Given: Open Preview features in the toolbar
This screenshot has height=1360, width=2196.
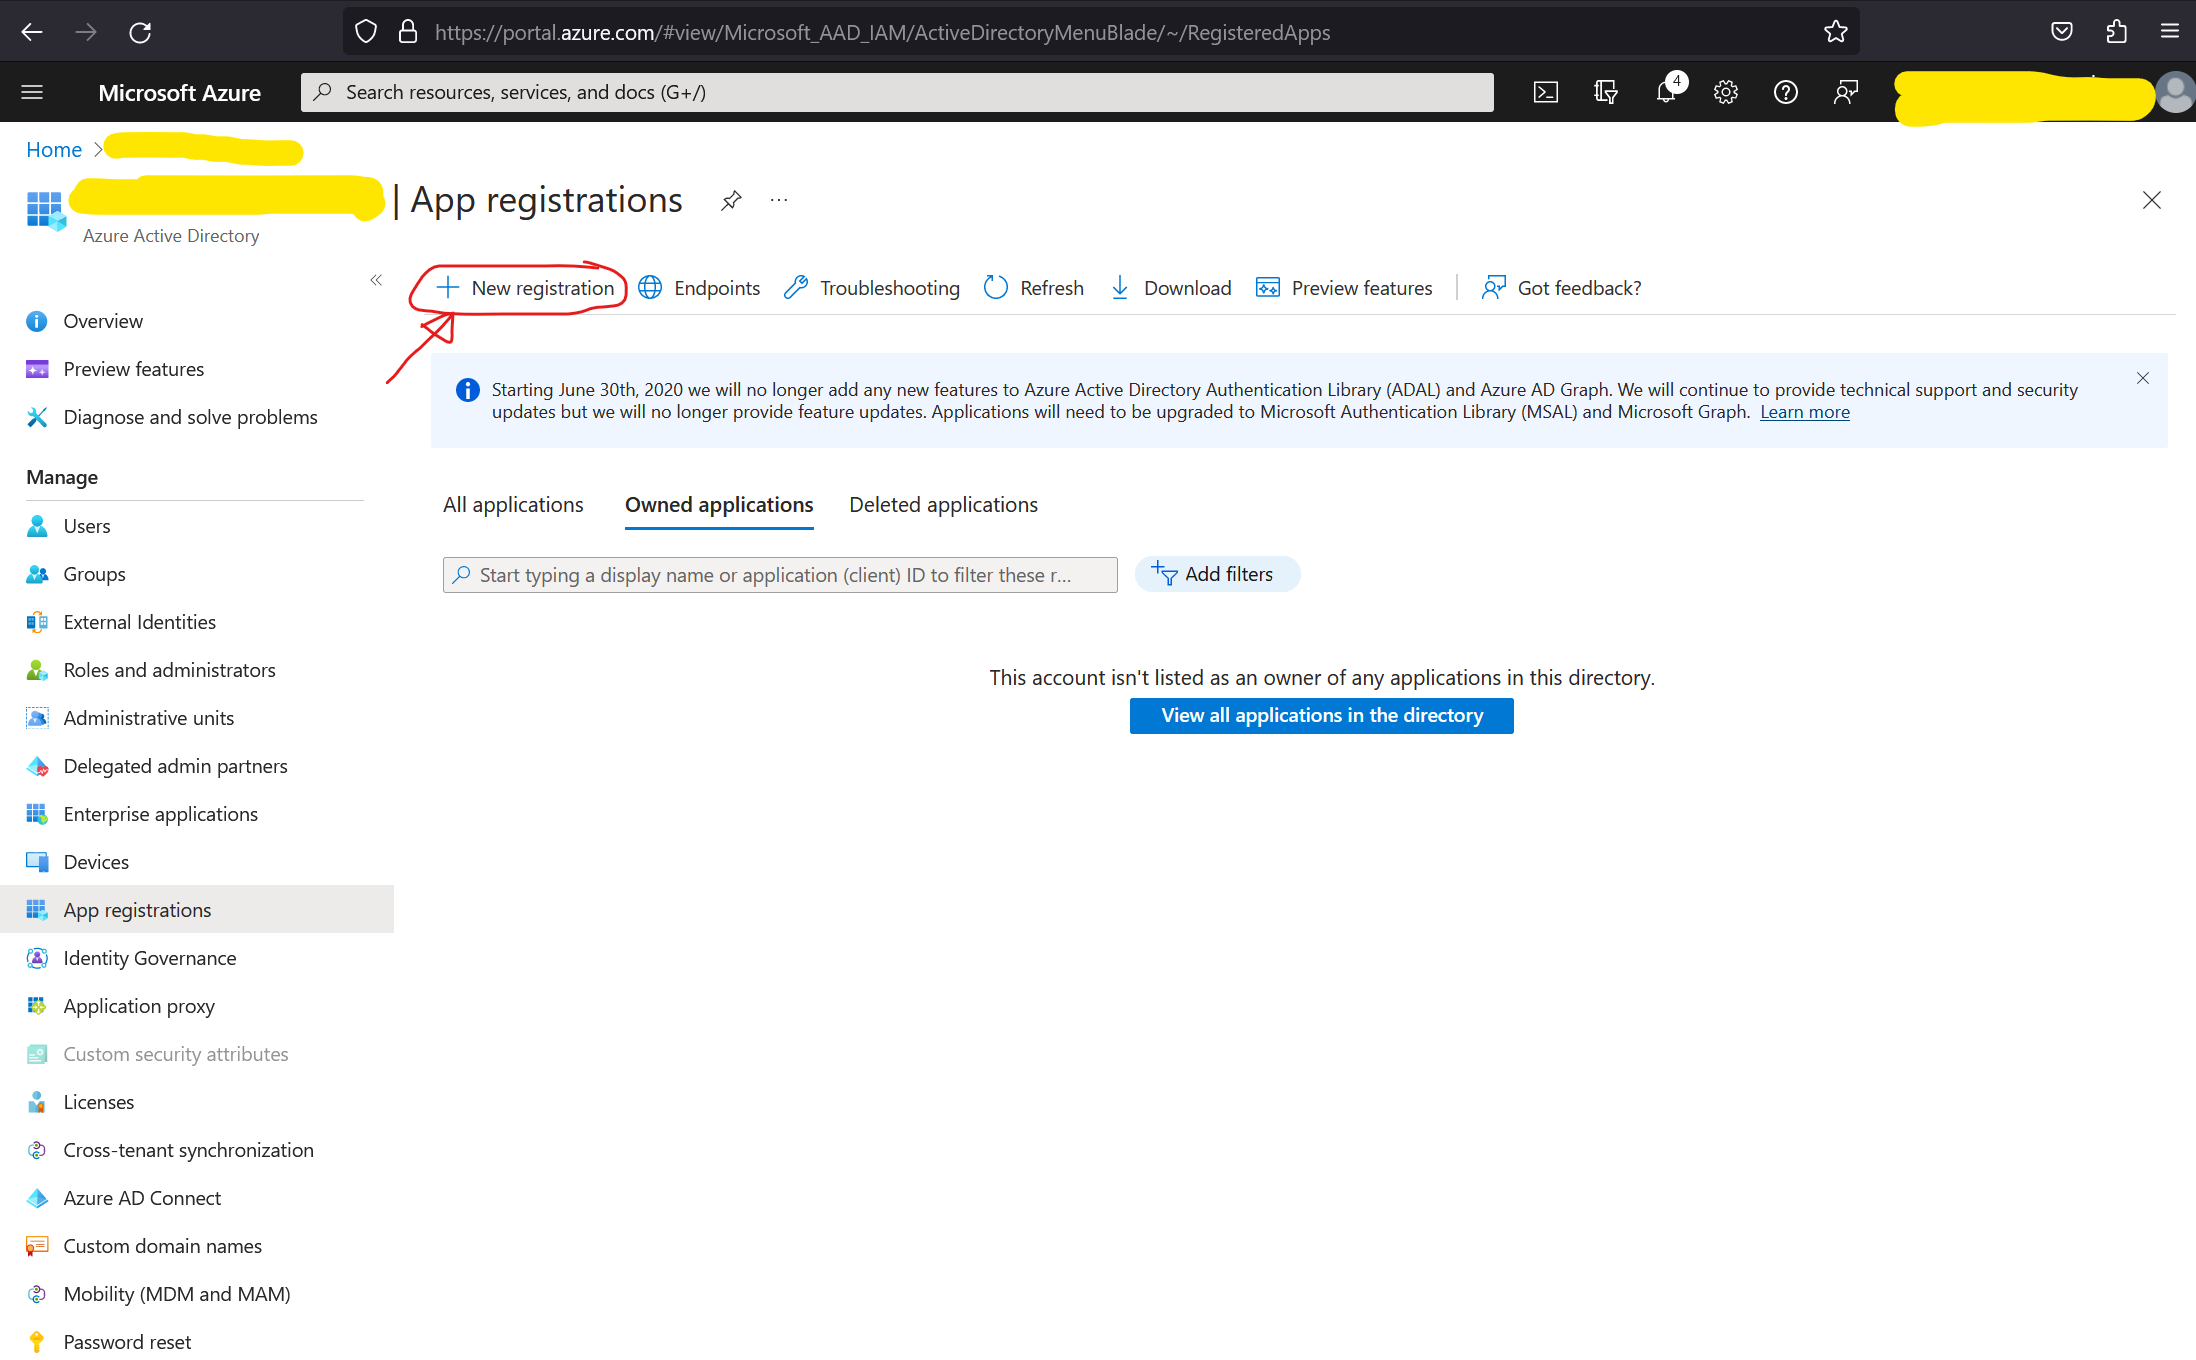Looking at the screenshot, I should tap(1344, 288).
